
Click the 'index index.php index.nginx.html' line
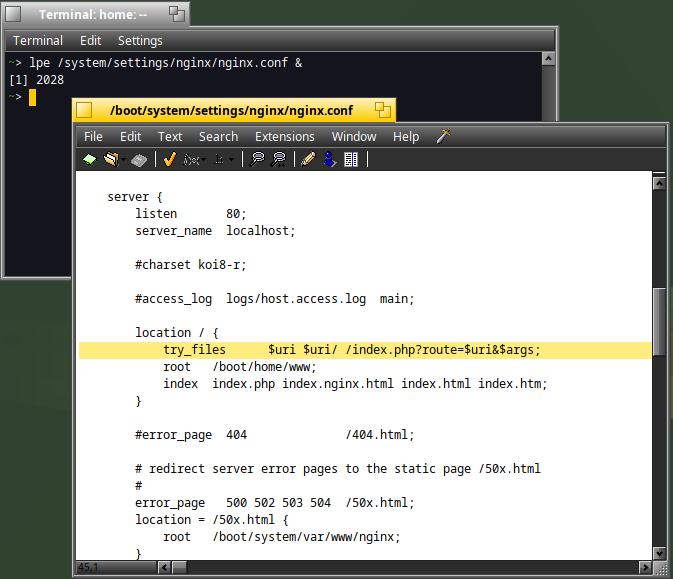point(355,384)
